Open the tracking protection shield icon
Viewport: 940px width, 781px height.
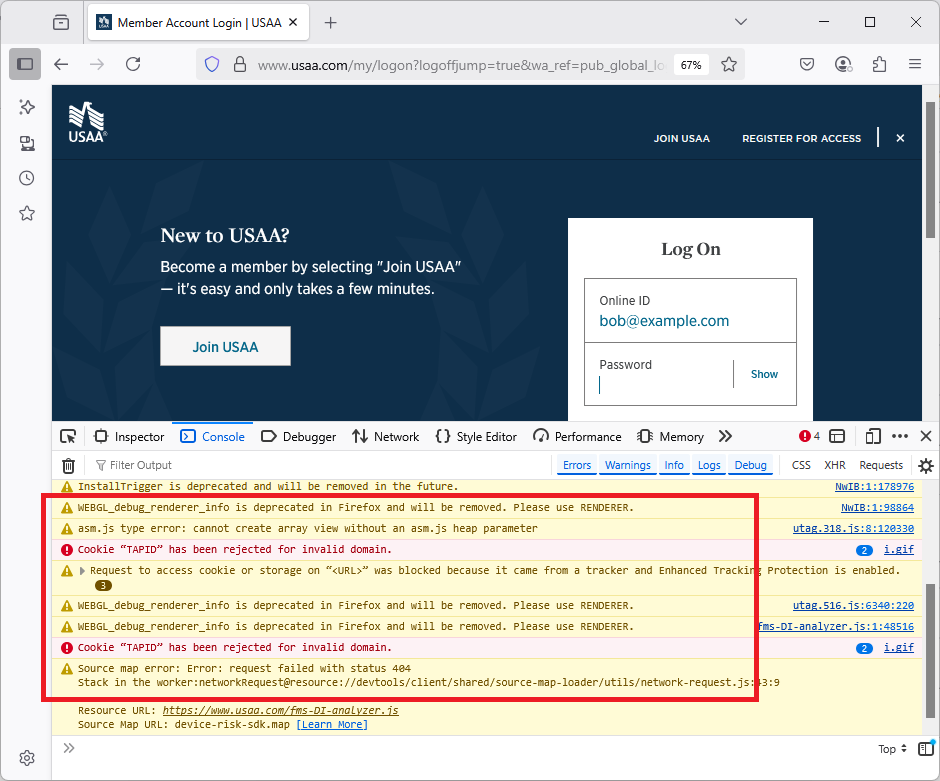pos(212,64)
